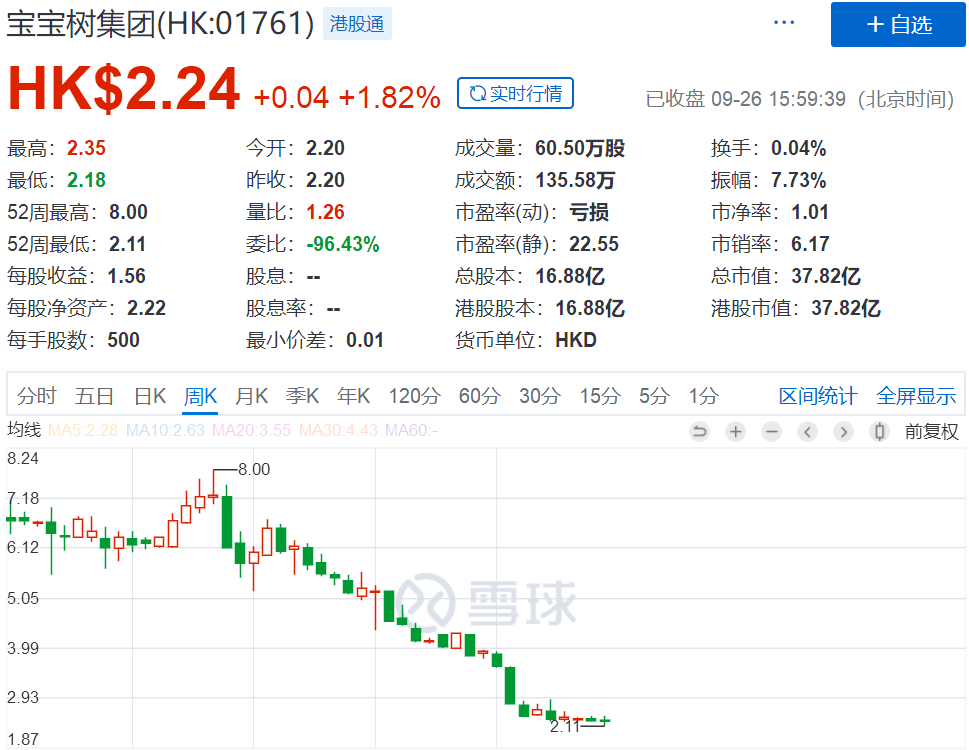Click the 振幅 value 7.73%
Screen dimensions: 969x750
click(x=798, y=180)
